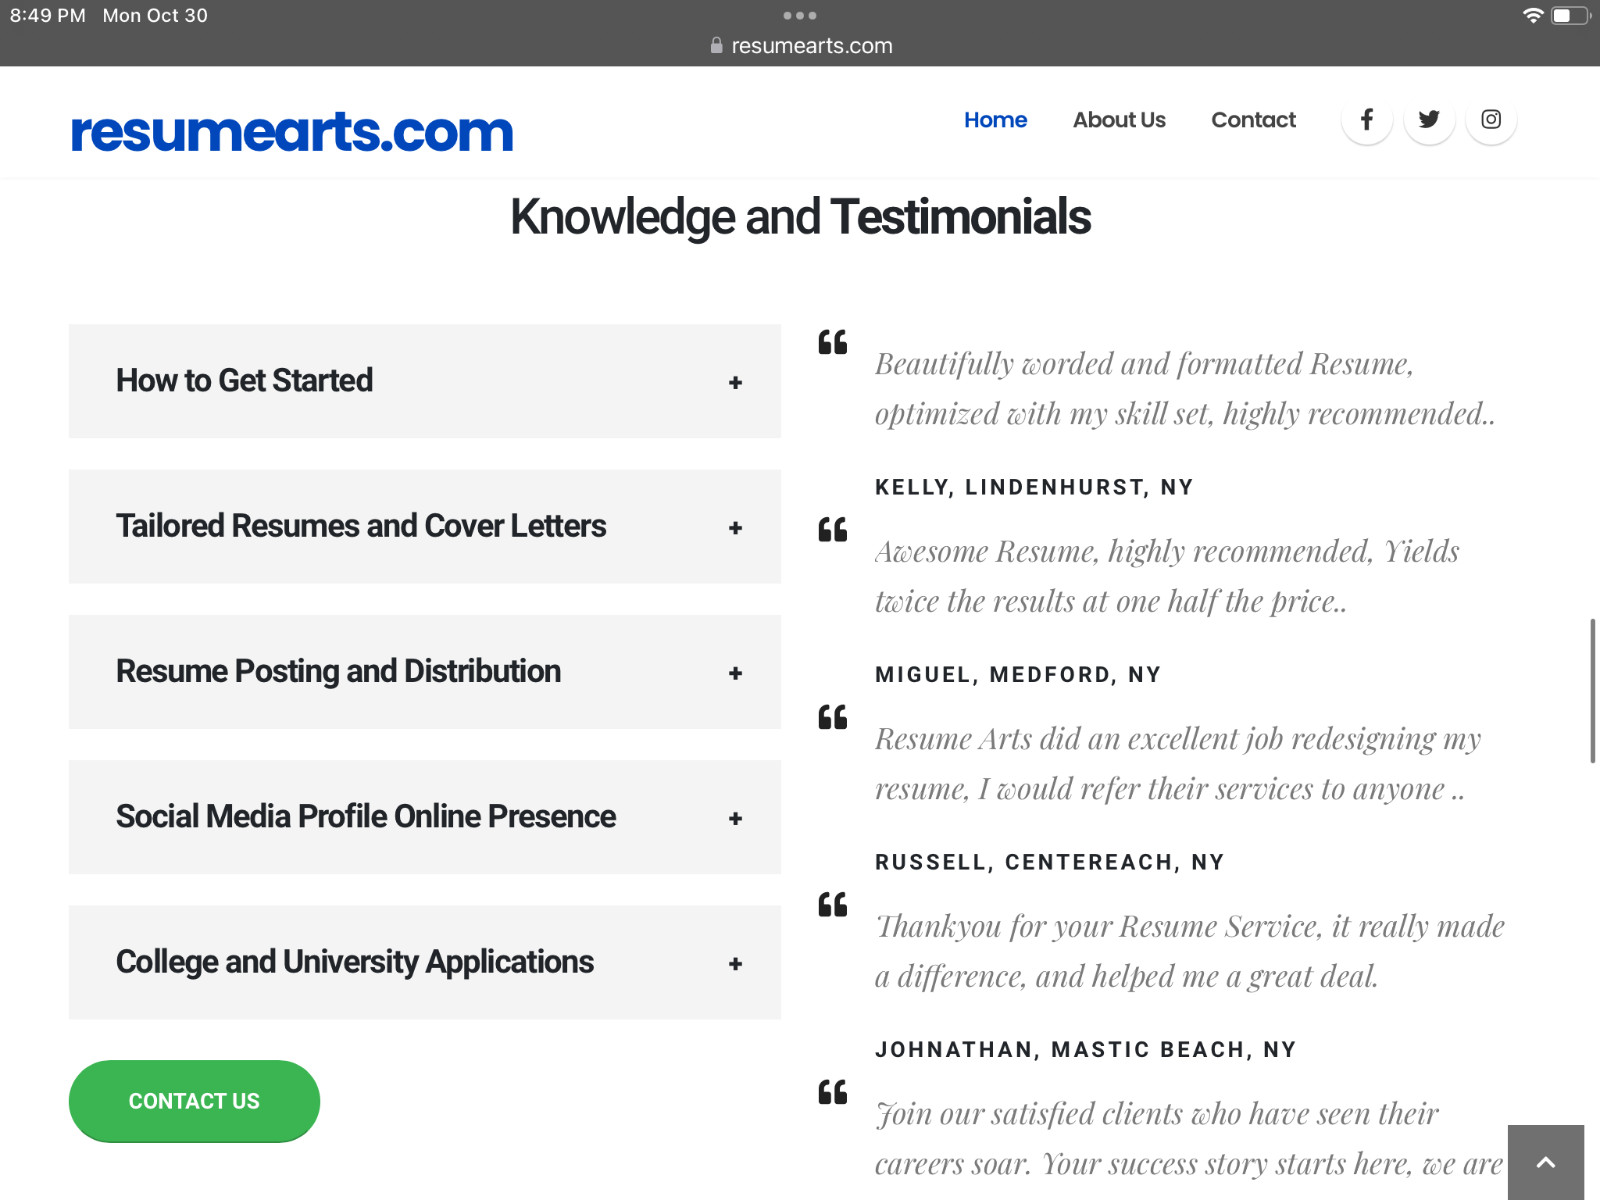1600x1200 pixels.
Task: Tap the Mon Oct 30 date
Action: pos(155,15)
